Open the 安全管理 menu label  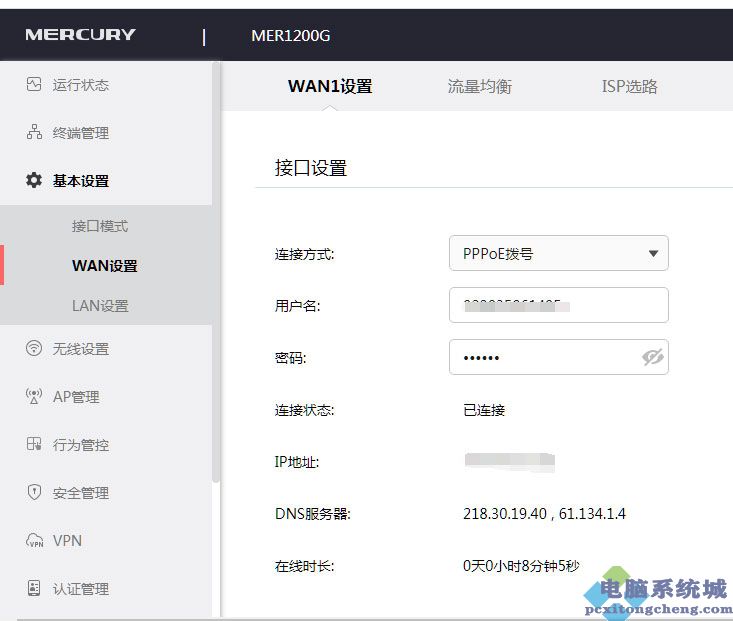pyautogui.click(x=80, y=493)
